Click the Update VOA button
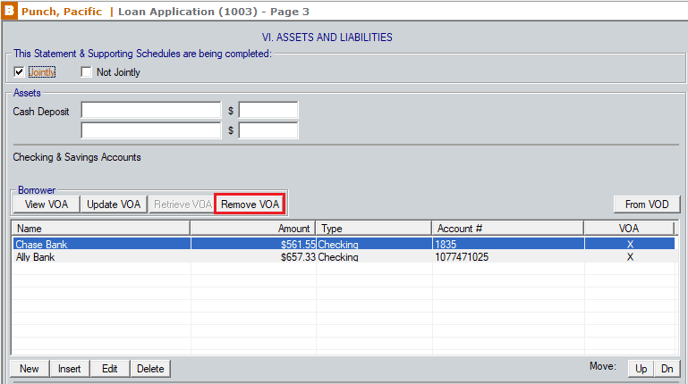This screenshot has width=688, height=384. pos(114,205)
